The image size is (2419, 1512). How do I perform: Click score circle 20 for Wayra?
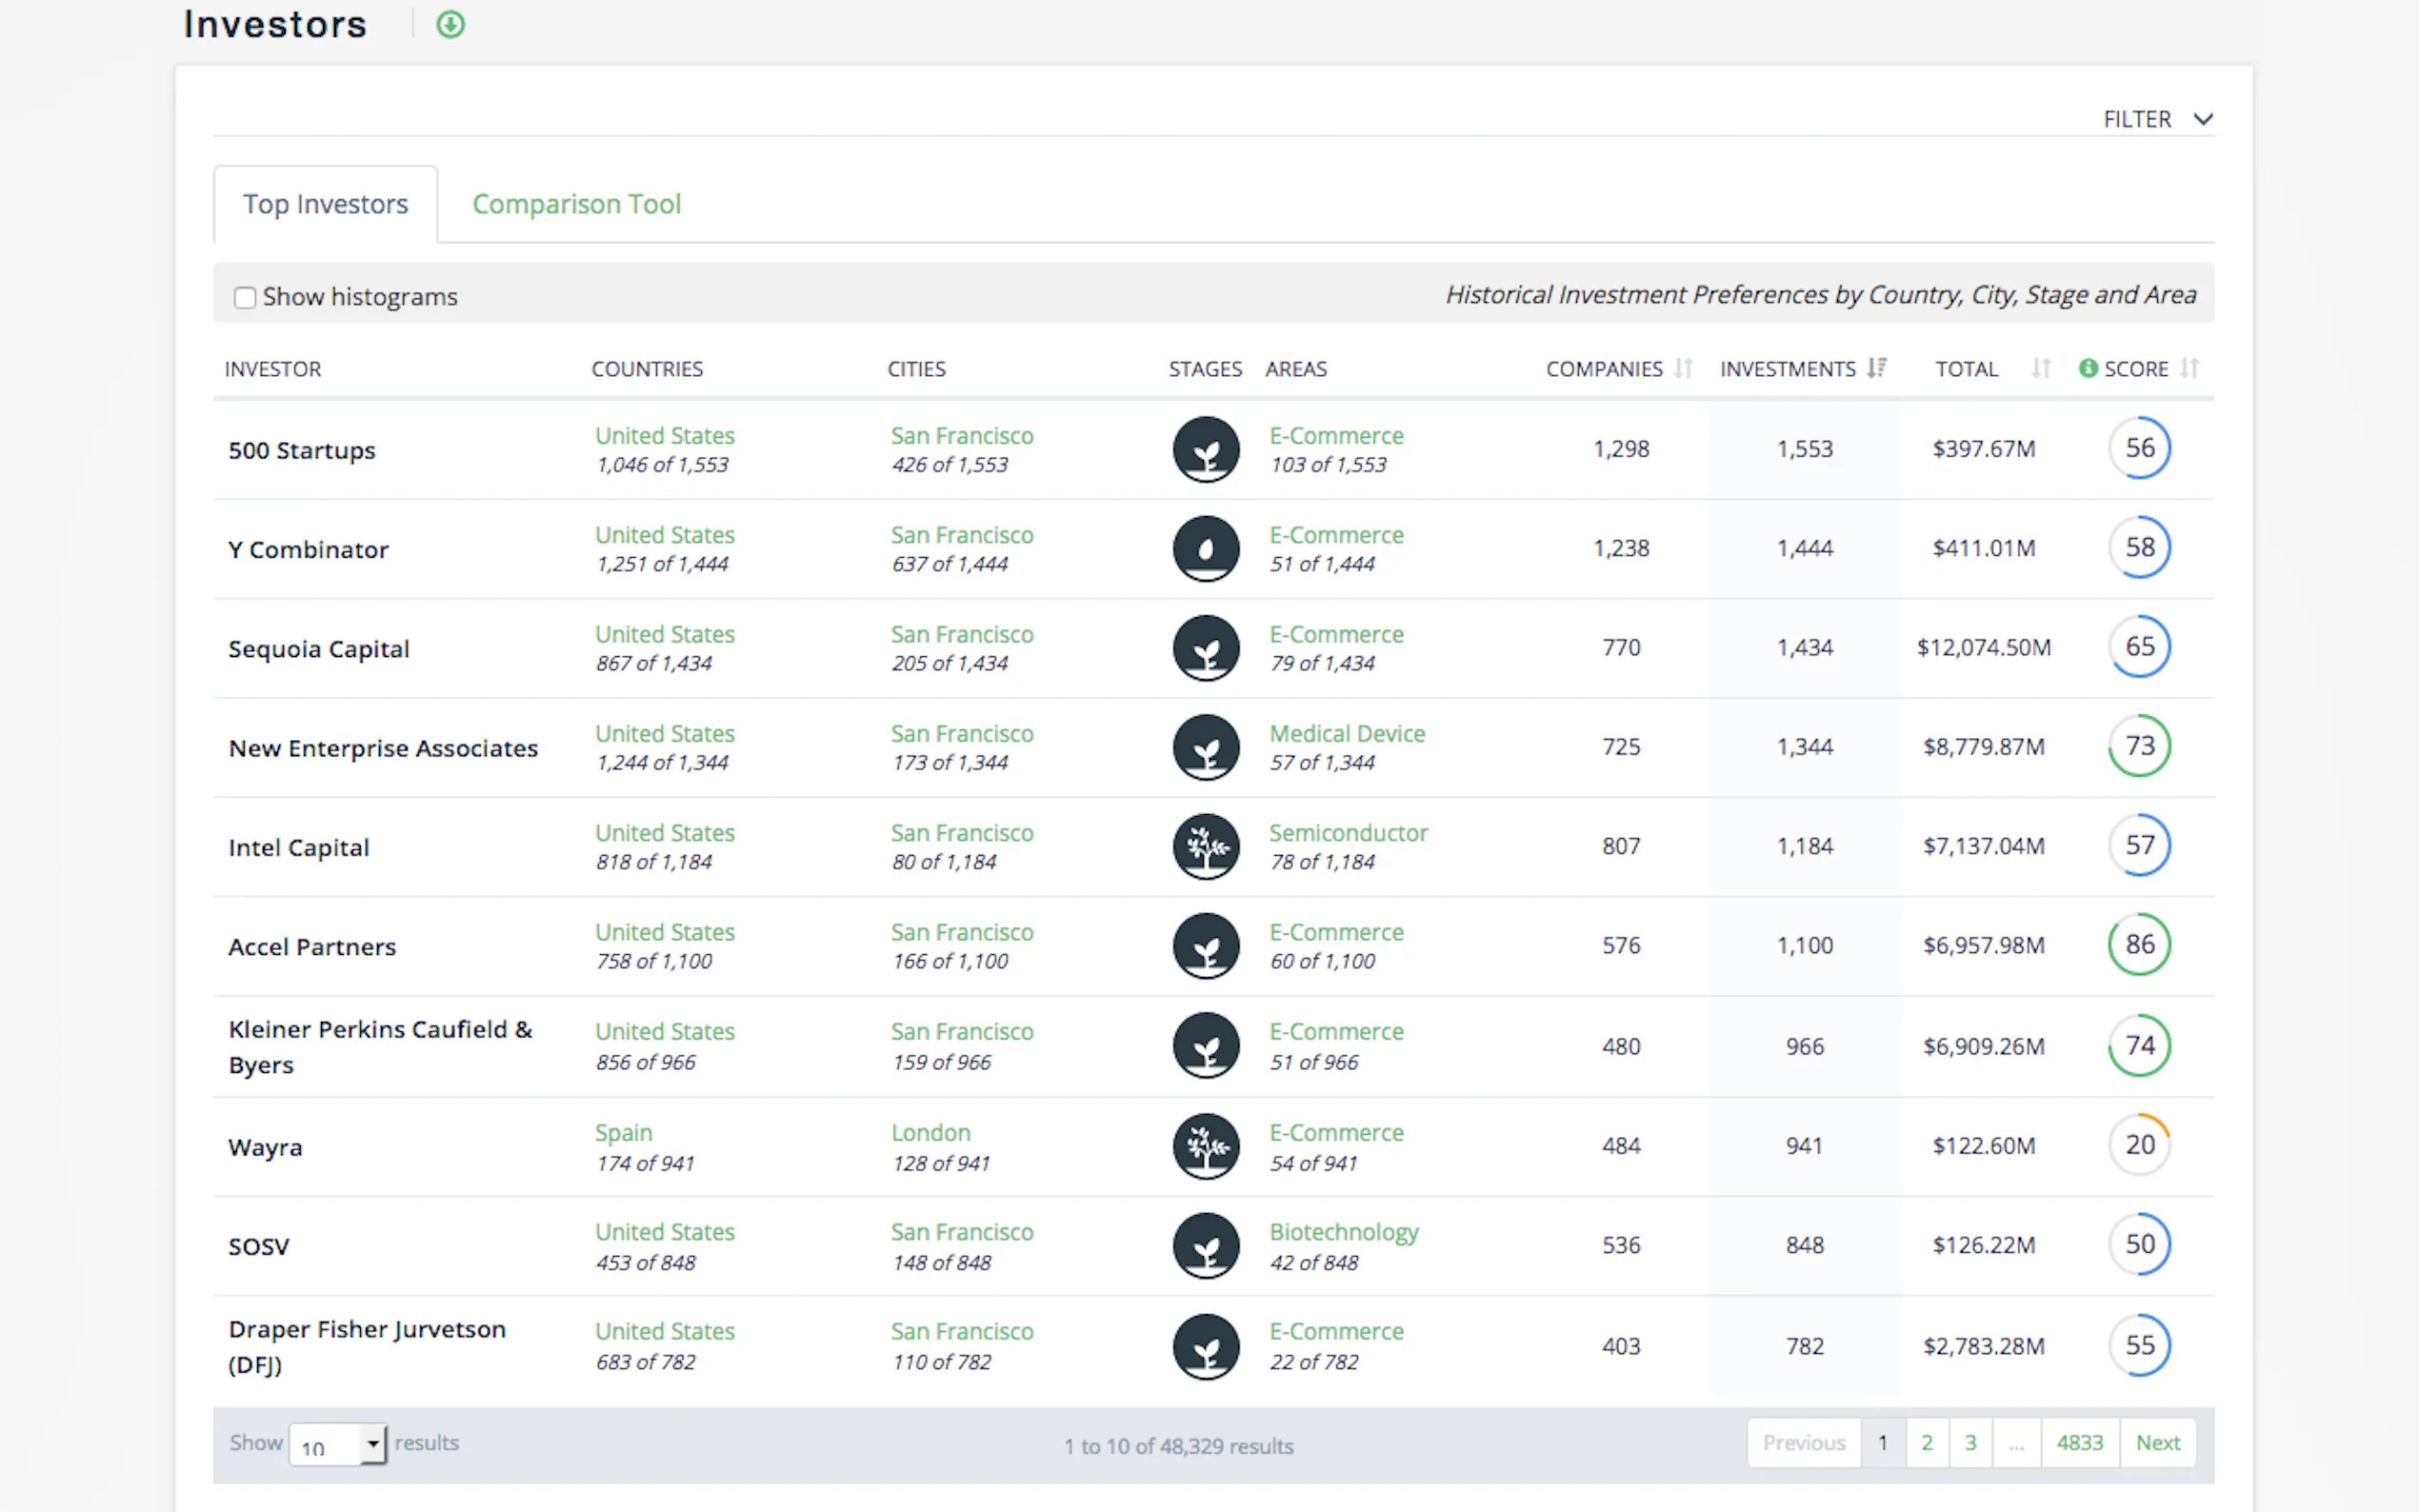point(2140,1144)
